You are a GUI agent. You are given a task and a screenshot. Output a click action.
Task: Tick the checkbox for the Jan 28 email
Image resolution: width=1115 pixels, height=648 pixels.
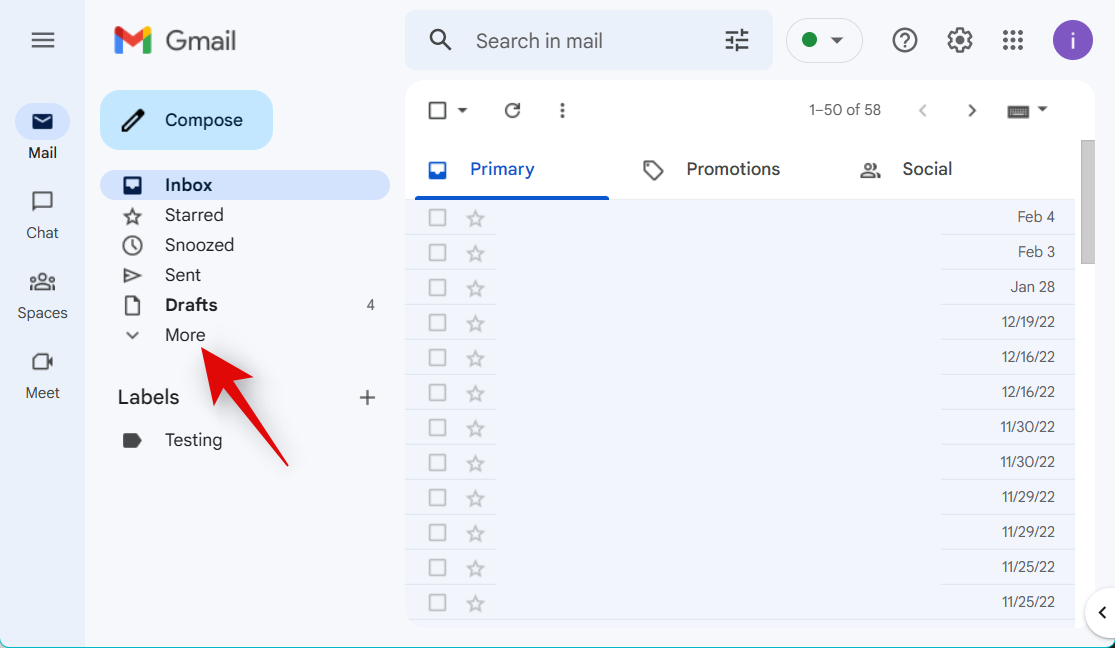[x=437, y=287]
